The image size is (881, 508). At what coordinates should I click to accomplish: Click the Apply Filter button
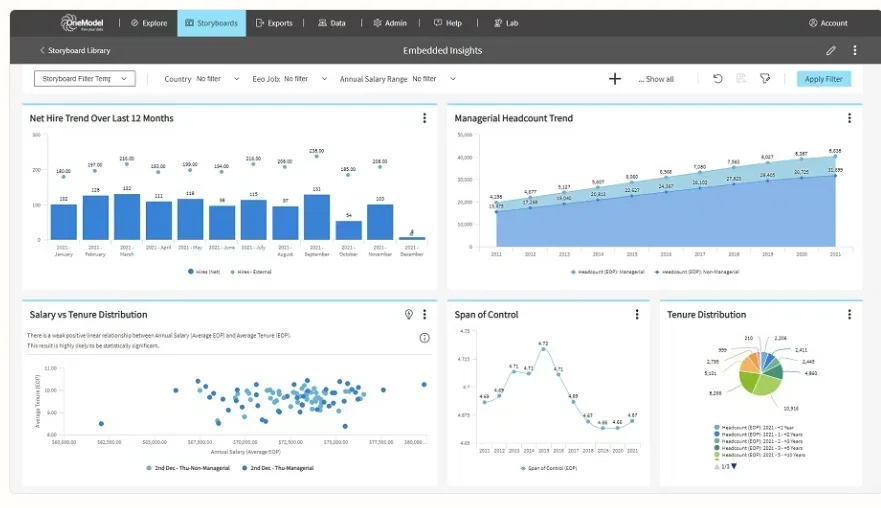click(824, 79)
